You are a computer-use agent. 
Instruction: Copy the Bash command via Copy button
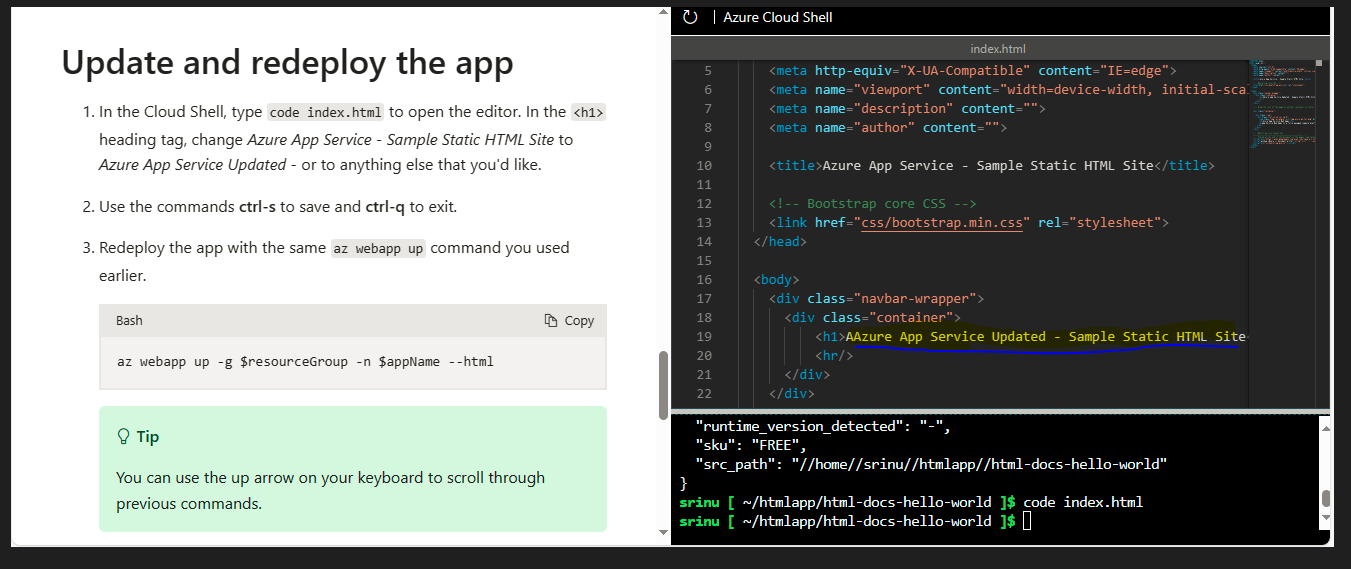click(x=569, y=320)
